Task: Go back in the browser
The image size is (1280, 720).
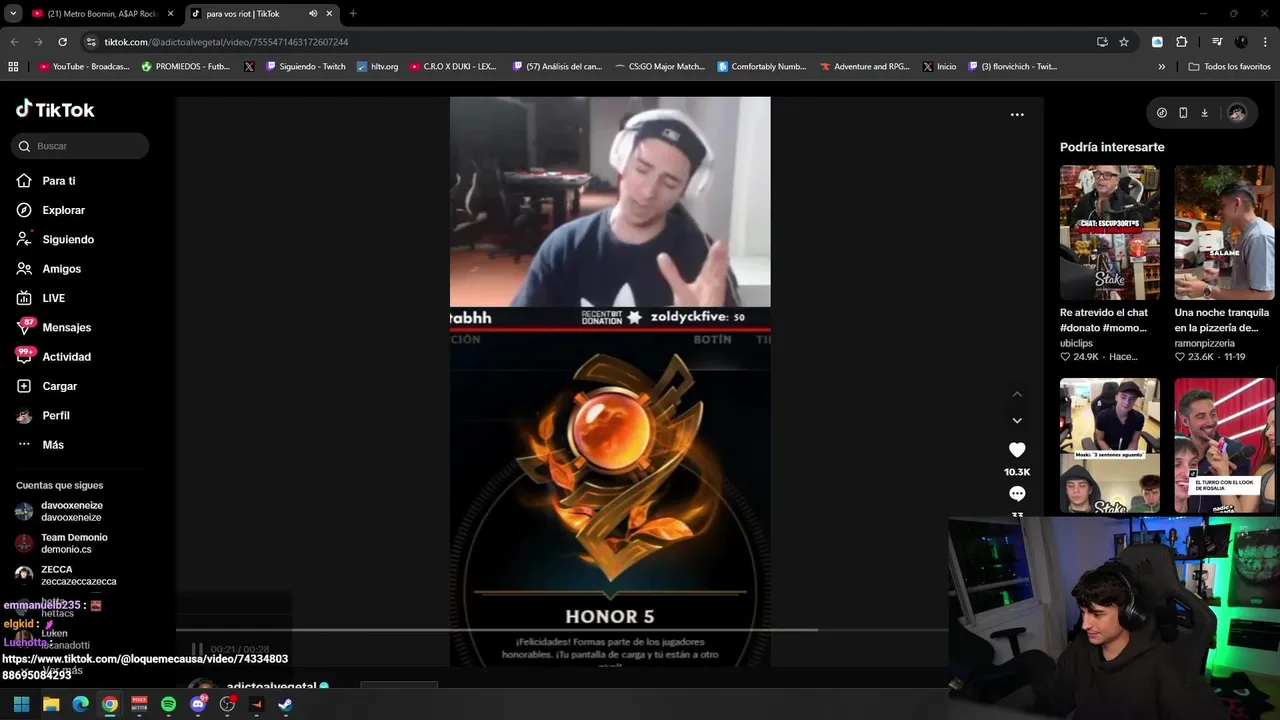Action: [14, 42]
